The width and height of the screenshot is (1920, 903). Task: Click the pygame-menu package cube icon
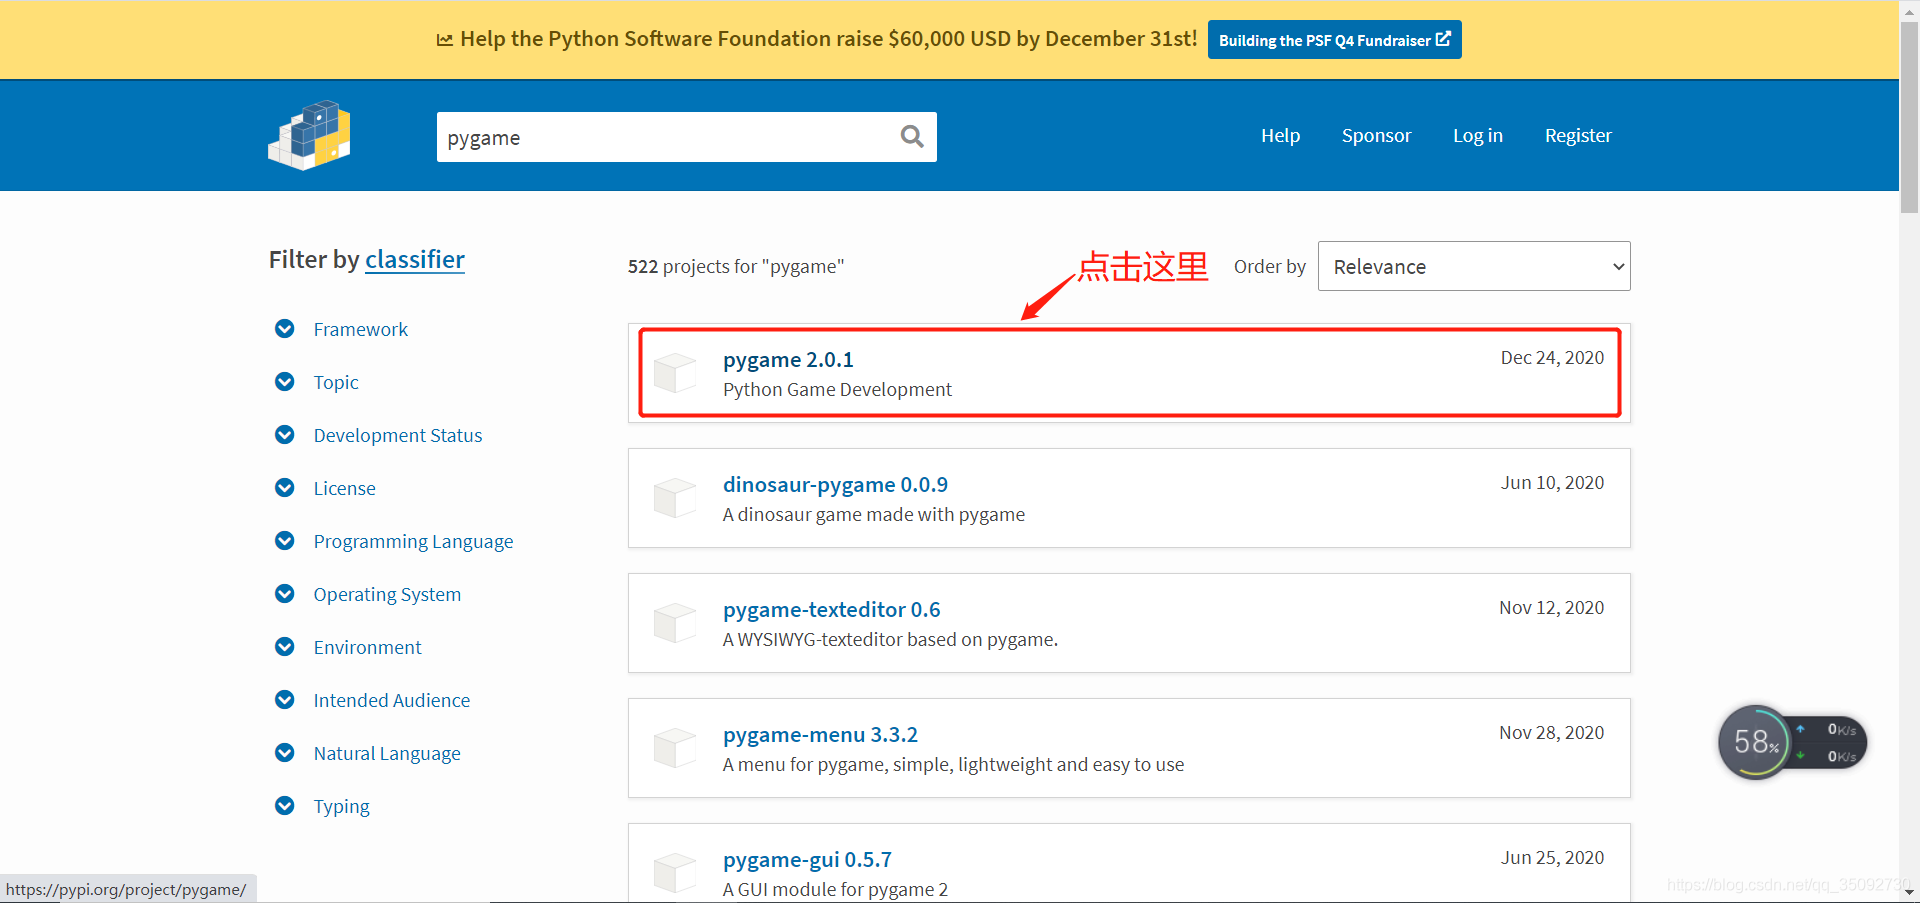(675, 748)
